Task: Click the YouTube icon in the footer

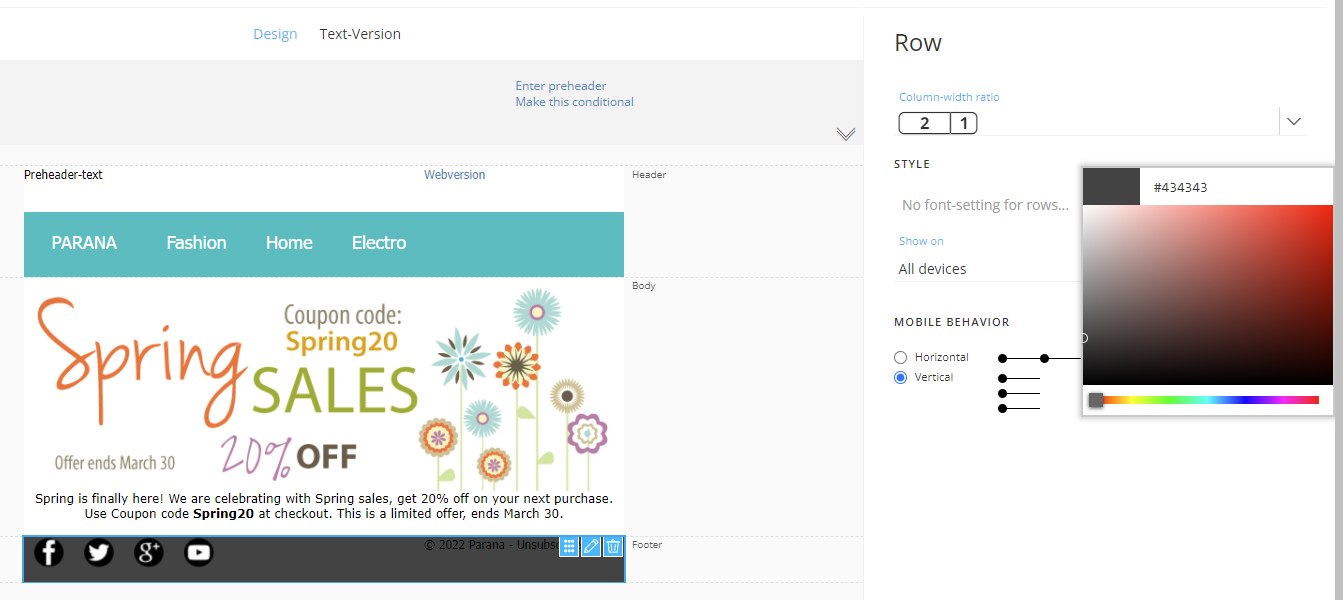Action: 199,552
